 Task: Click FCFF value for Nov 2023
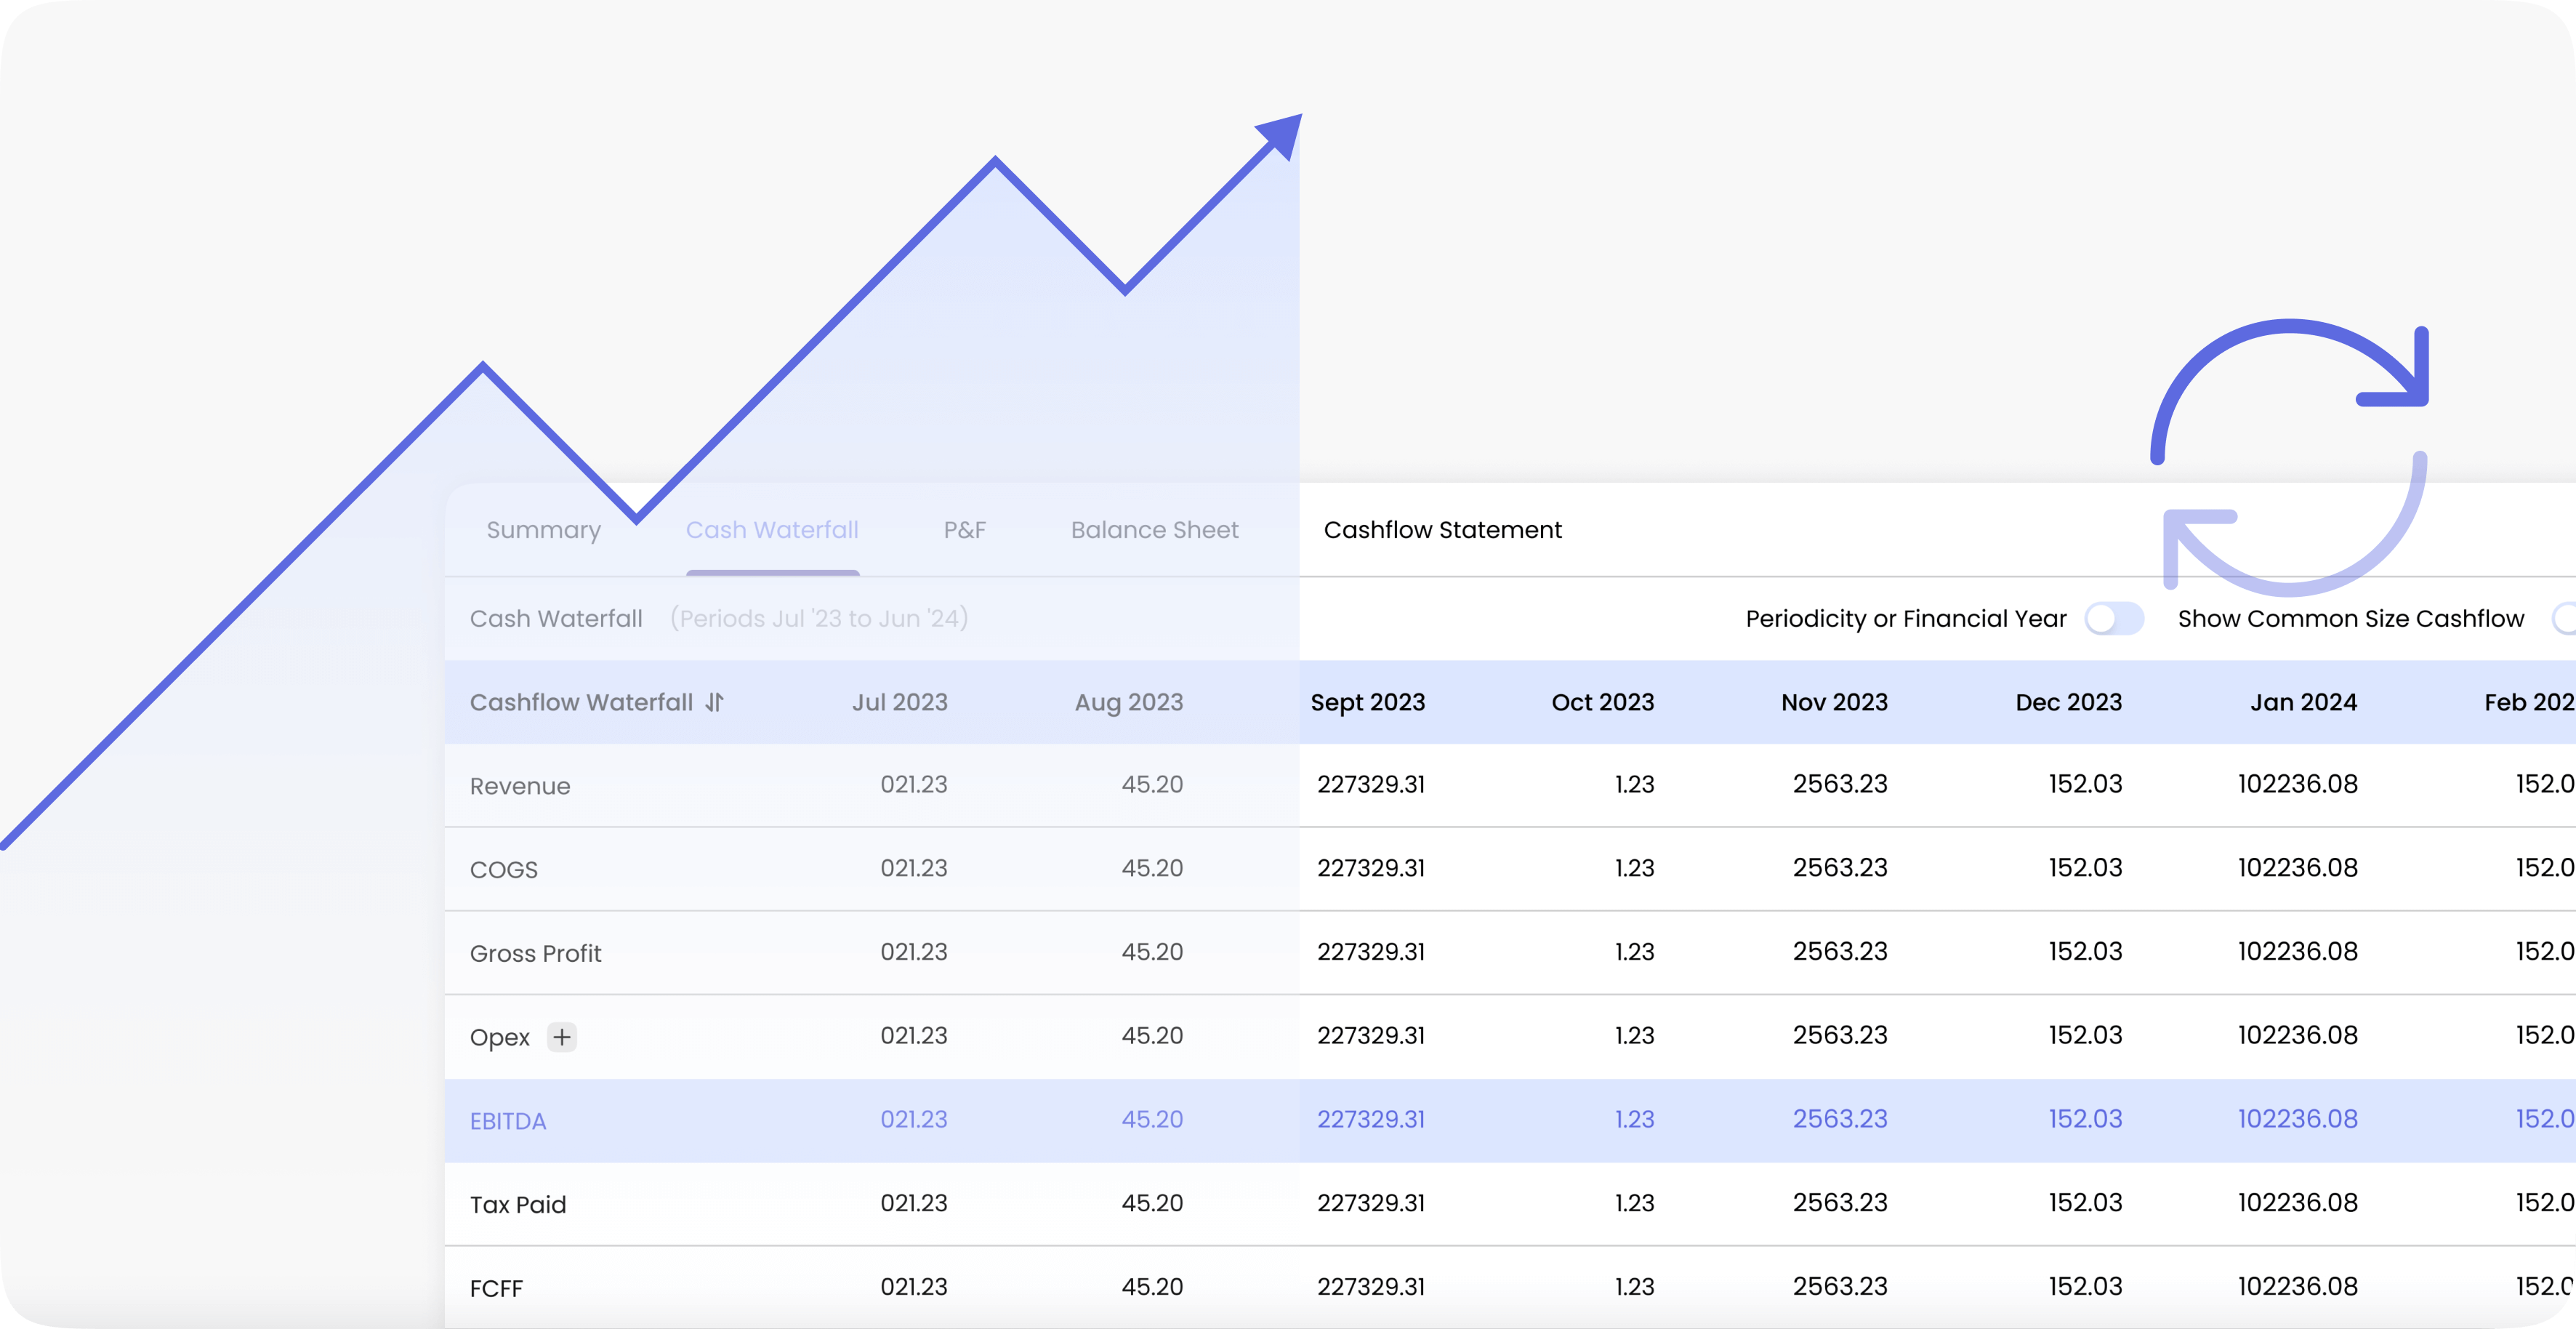coord(1840,1287)
